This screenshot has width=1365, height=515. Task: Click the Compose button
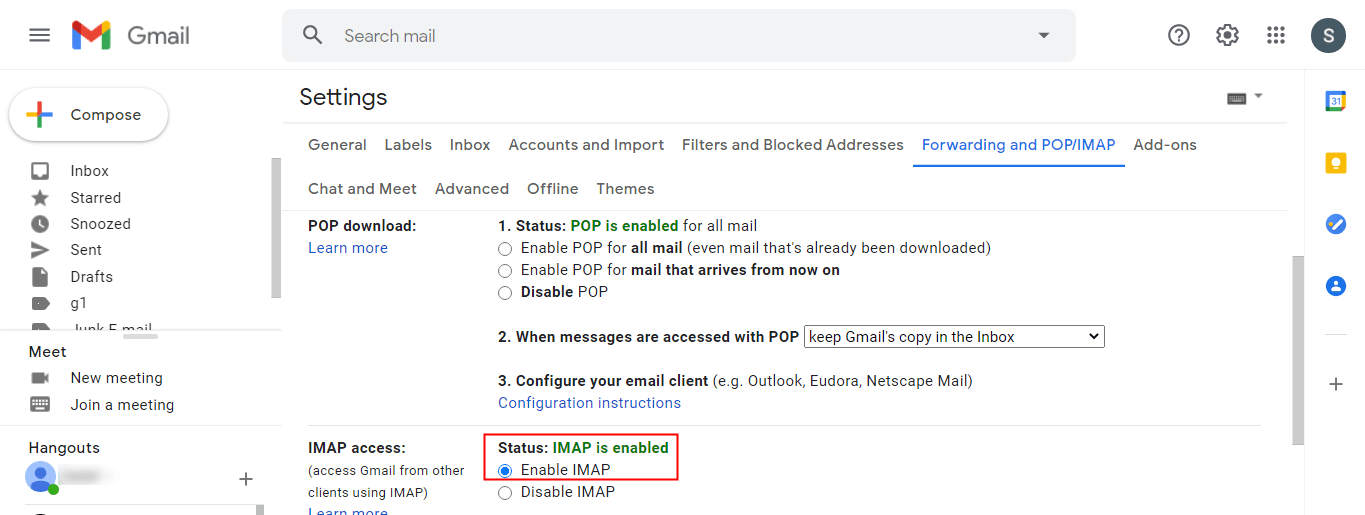89,115
